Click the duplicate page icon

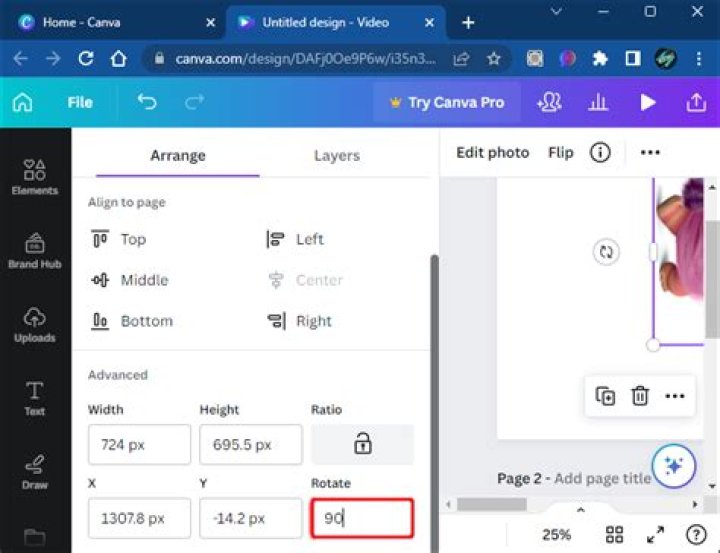pos(605,396)
